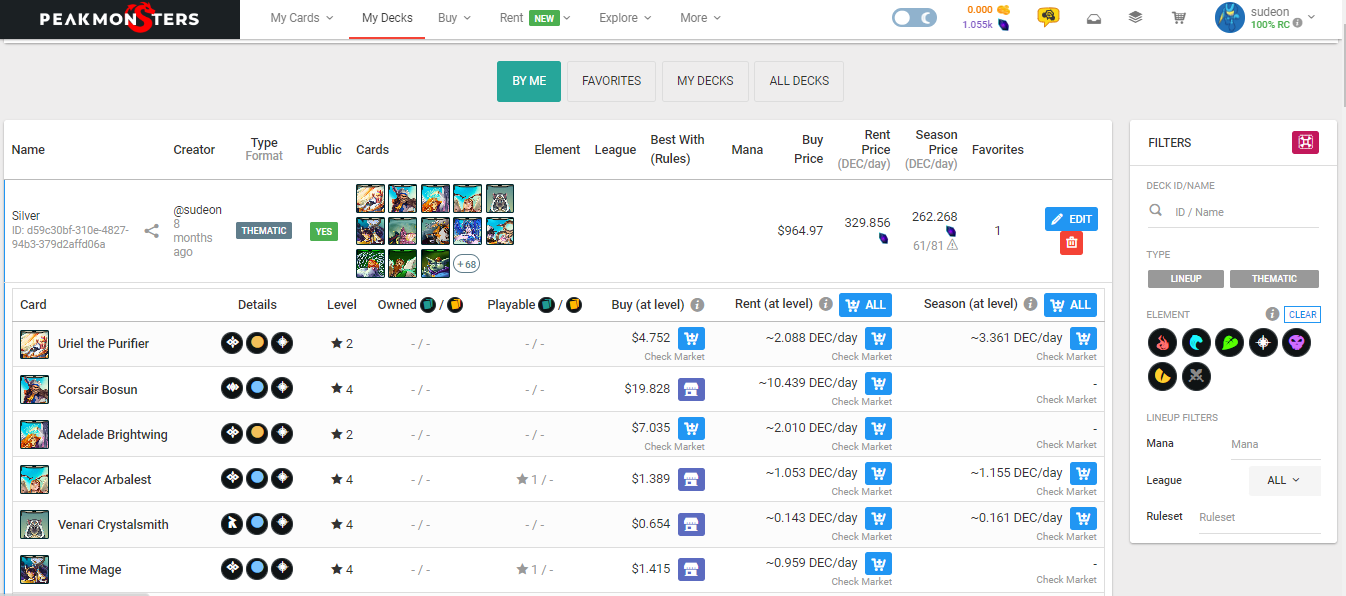Open the More dropdown menu
The image size is (1346, 596).
tap(700, 18)
